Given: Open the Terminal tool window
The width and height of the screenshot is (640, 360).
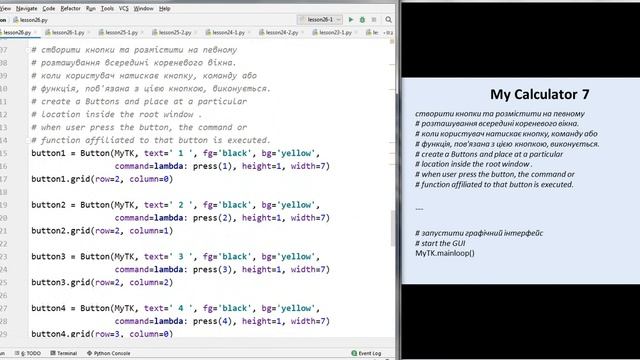Looking at the screenshot, I should point(64,353).
